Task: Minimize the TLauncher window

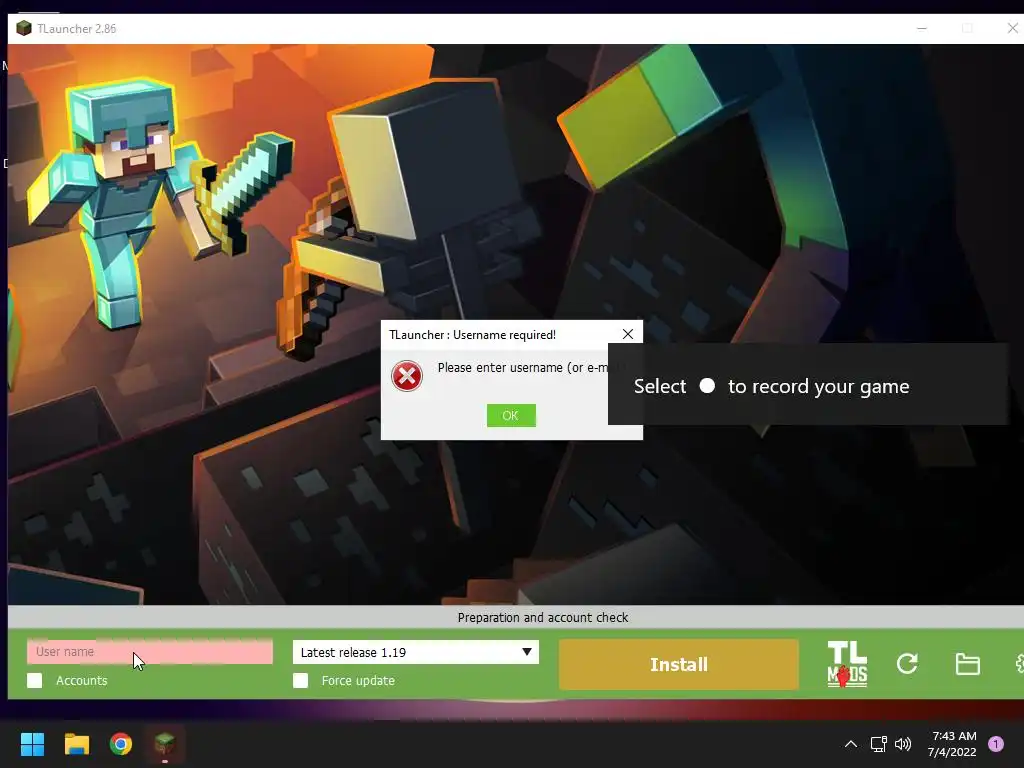Action: coord(922,29)
